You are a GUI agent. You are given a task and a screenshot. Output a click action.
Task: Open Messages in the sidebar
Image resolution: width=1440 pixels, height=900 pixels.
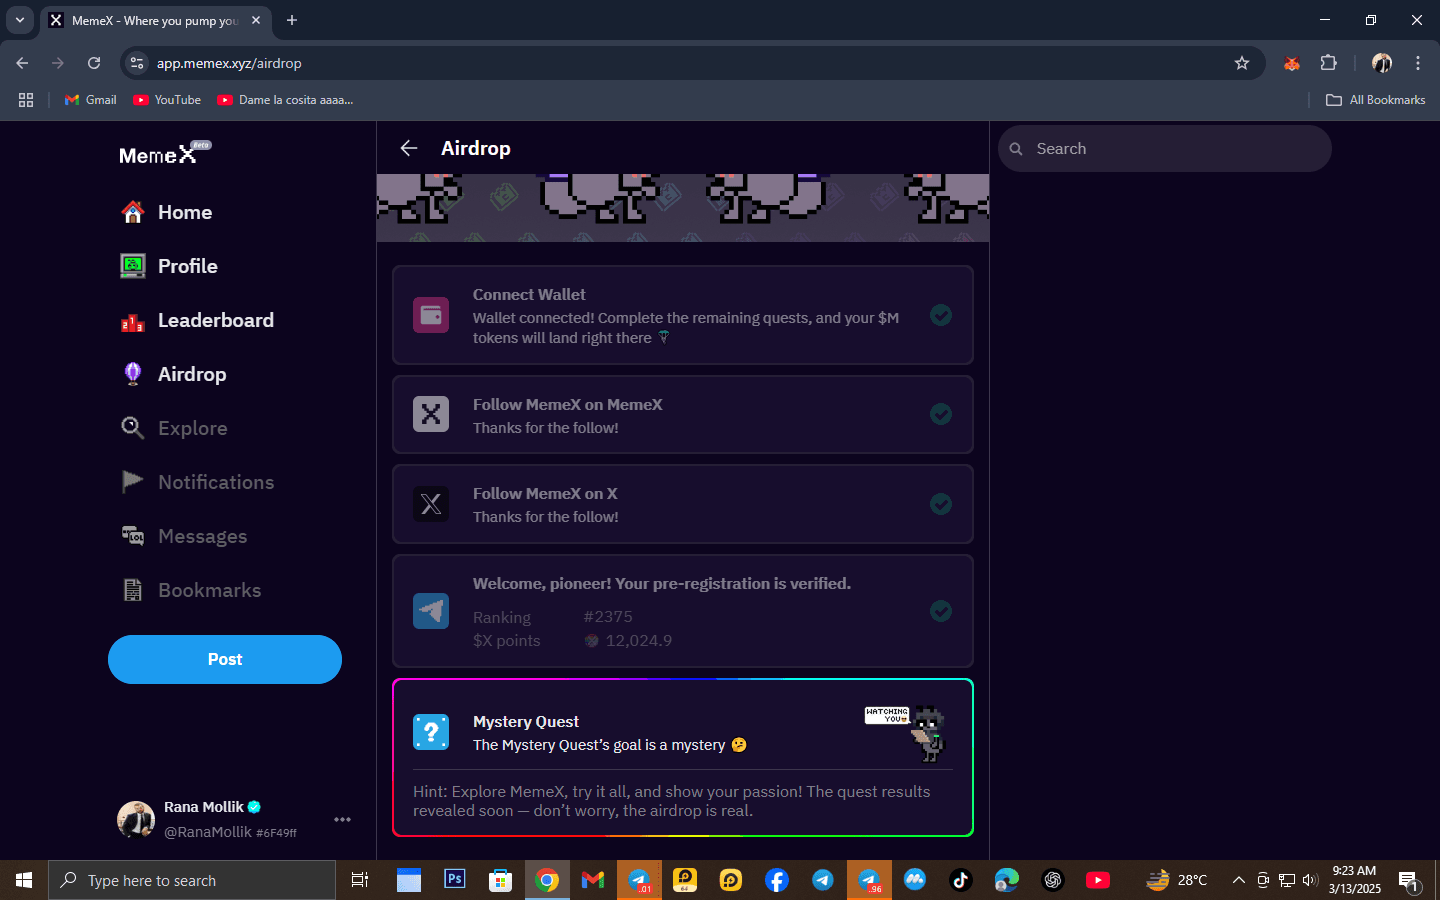tap(201, 536)
